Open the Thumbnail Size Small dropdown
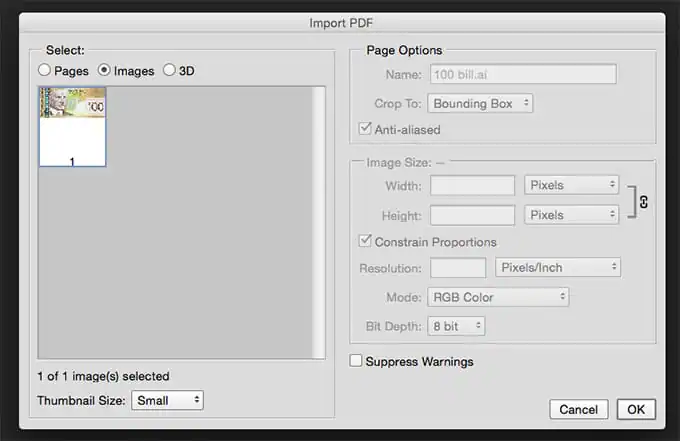 point(167,400)
